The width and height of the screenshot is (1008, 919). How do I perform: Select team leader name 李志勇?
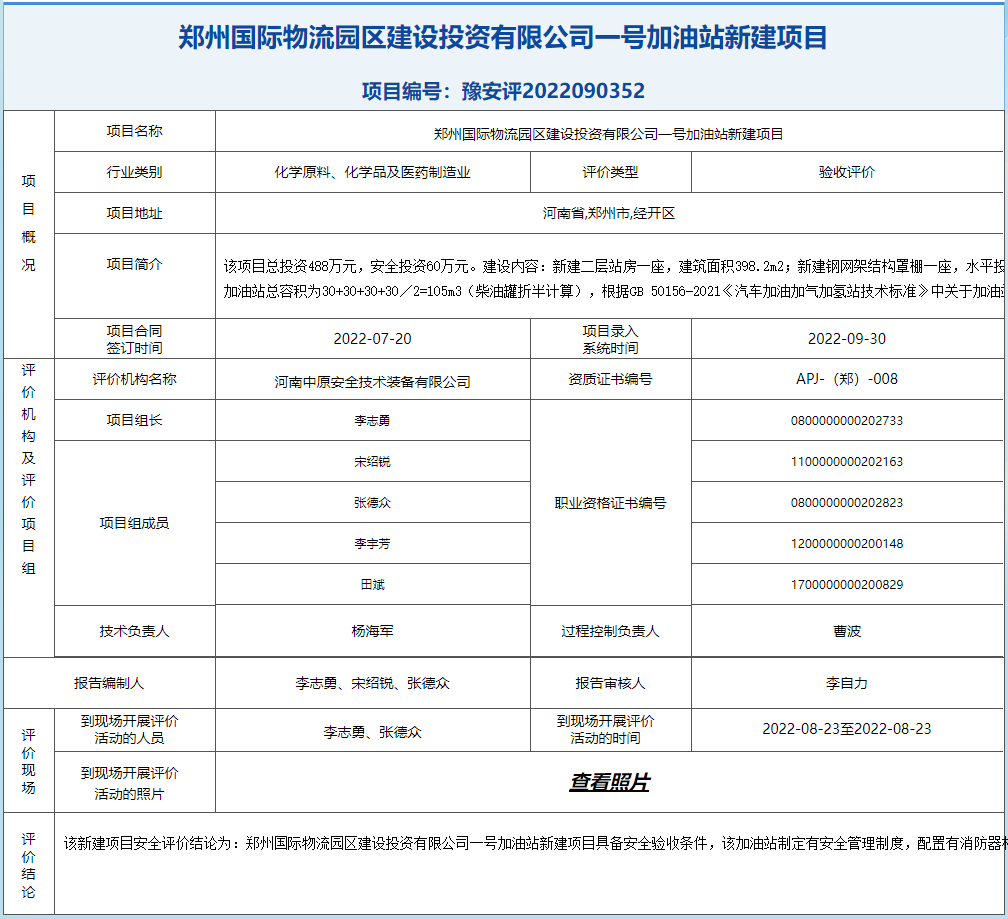(373, 421)
